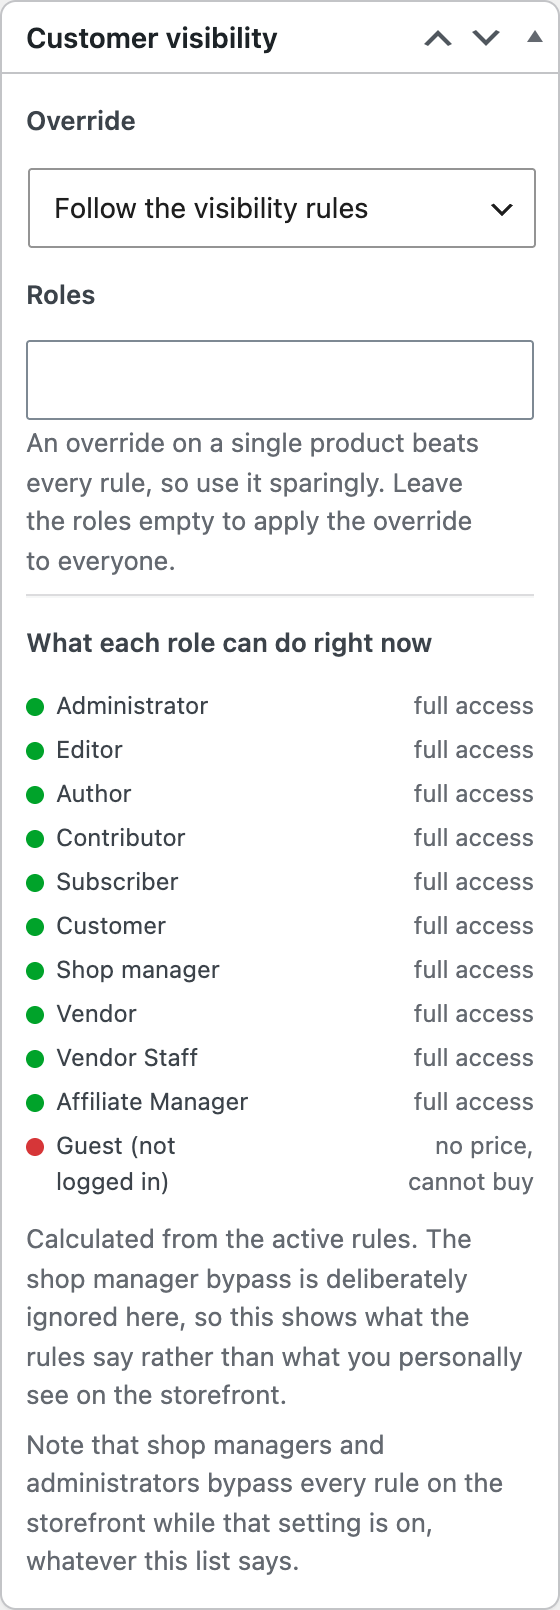Viewport: 560px width, 1610px height.
Task: Click the red dot beside Guest
Action: (x=35, y=1147)
